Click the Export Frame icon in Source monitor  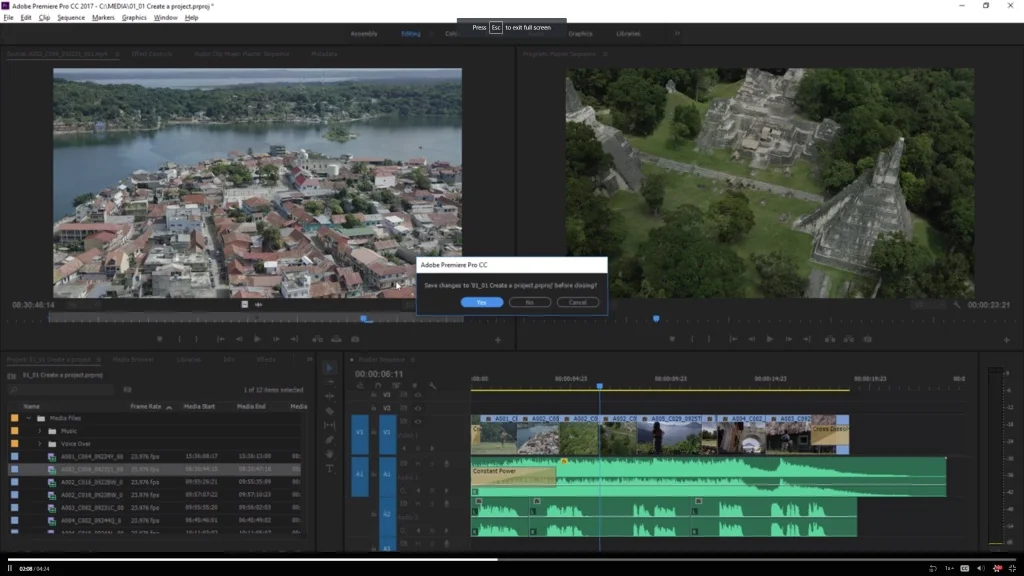point(354,339)
